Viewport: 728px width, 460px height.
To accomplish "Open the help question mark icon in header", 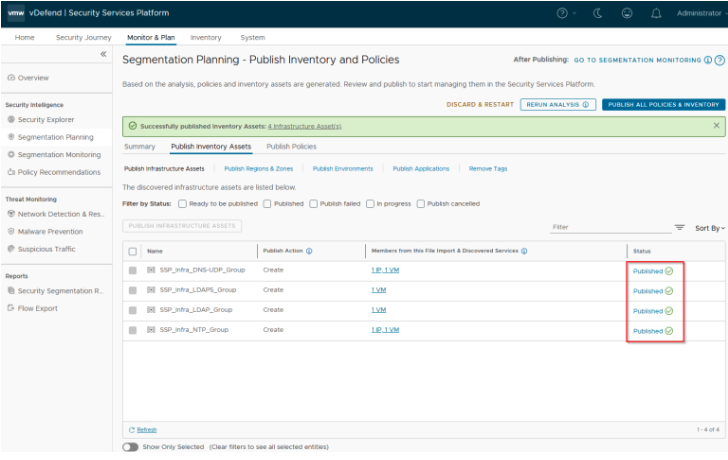I will (x=563, y=14).
